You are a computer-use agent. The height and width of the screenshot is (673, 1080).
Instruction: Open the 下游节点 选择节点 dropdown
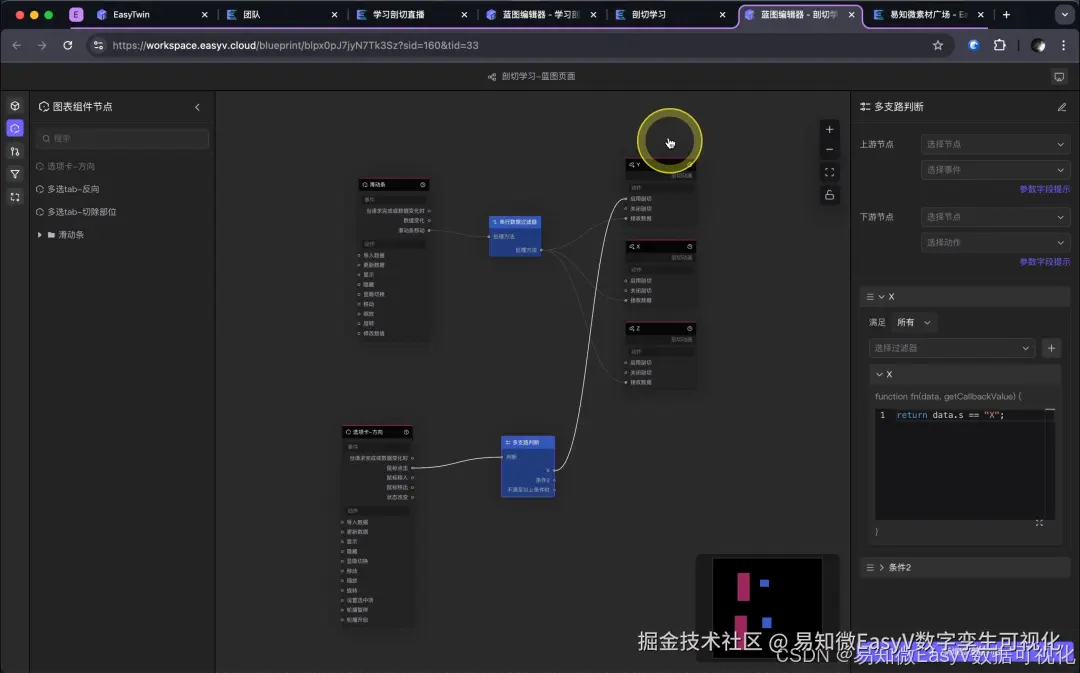(x=995, y=217)
